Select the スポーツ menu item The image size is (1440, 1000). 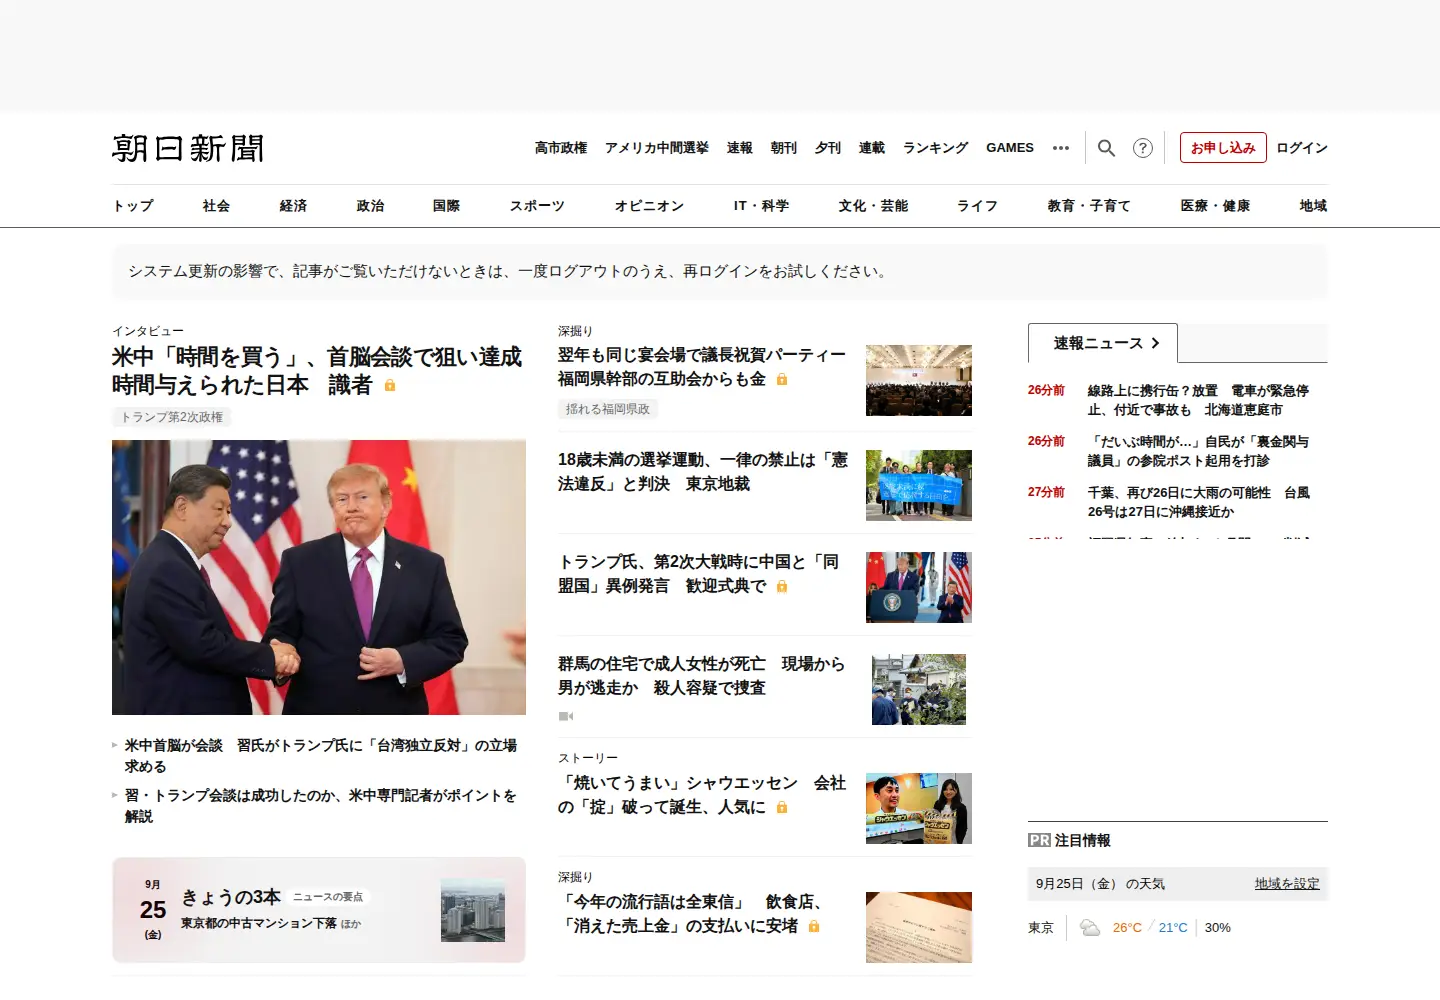click(x=537, y=206)
